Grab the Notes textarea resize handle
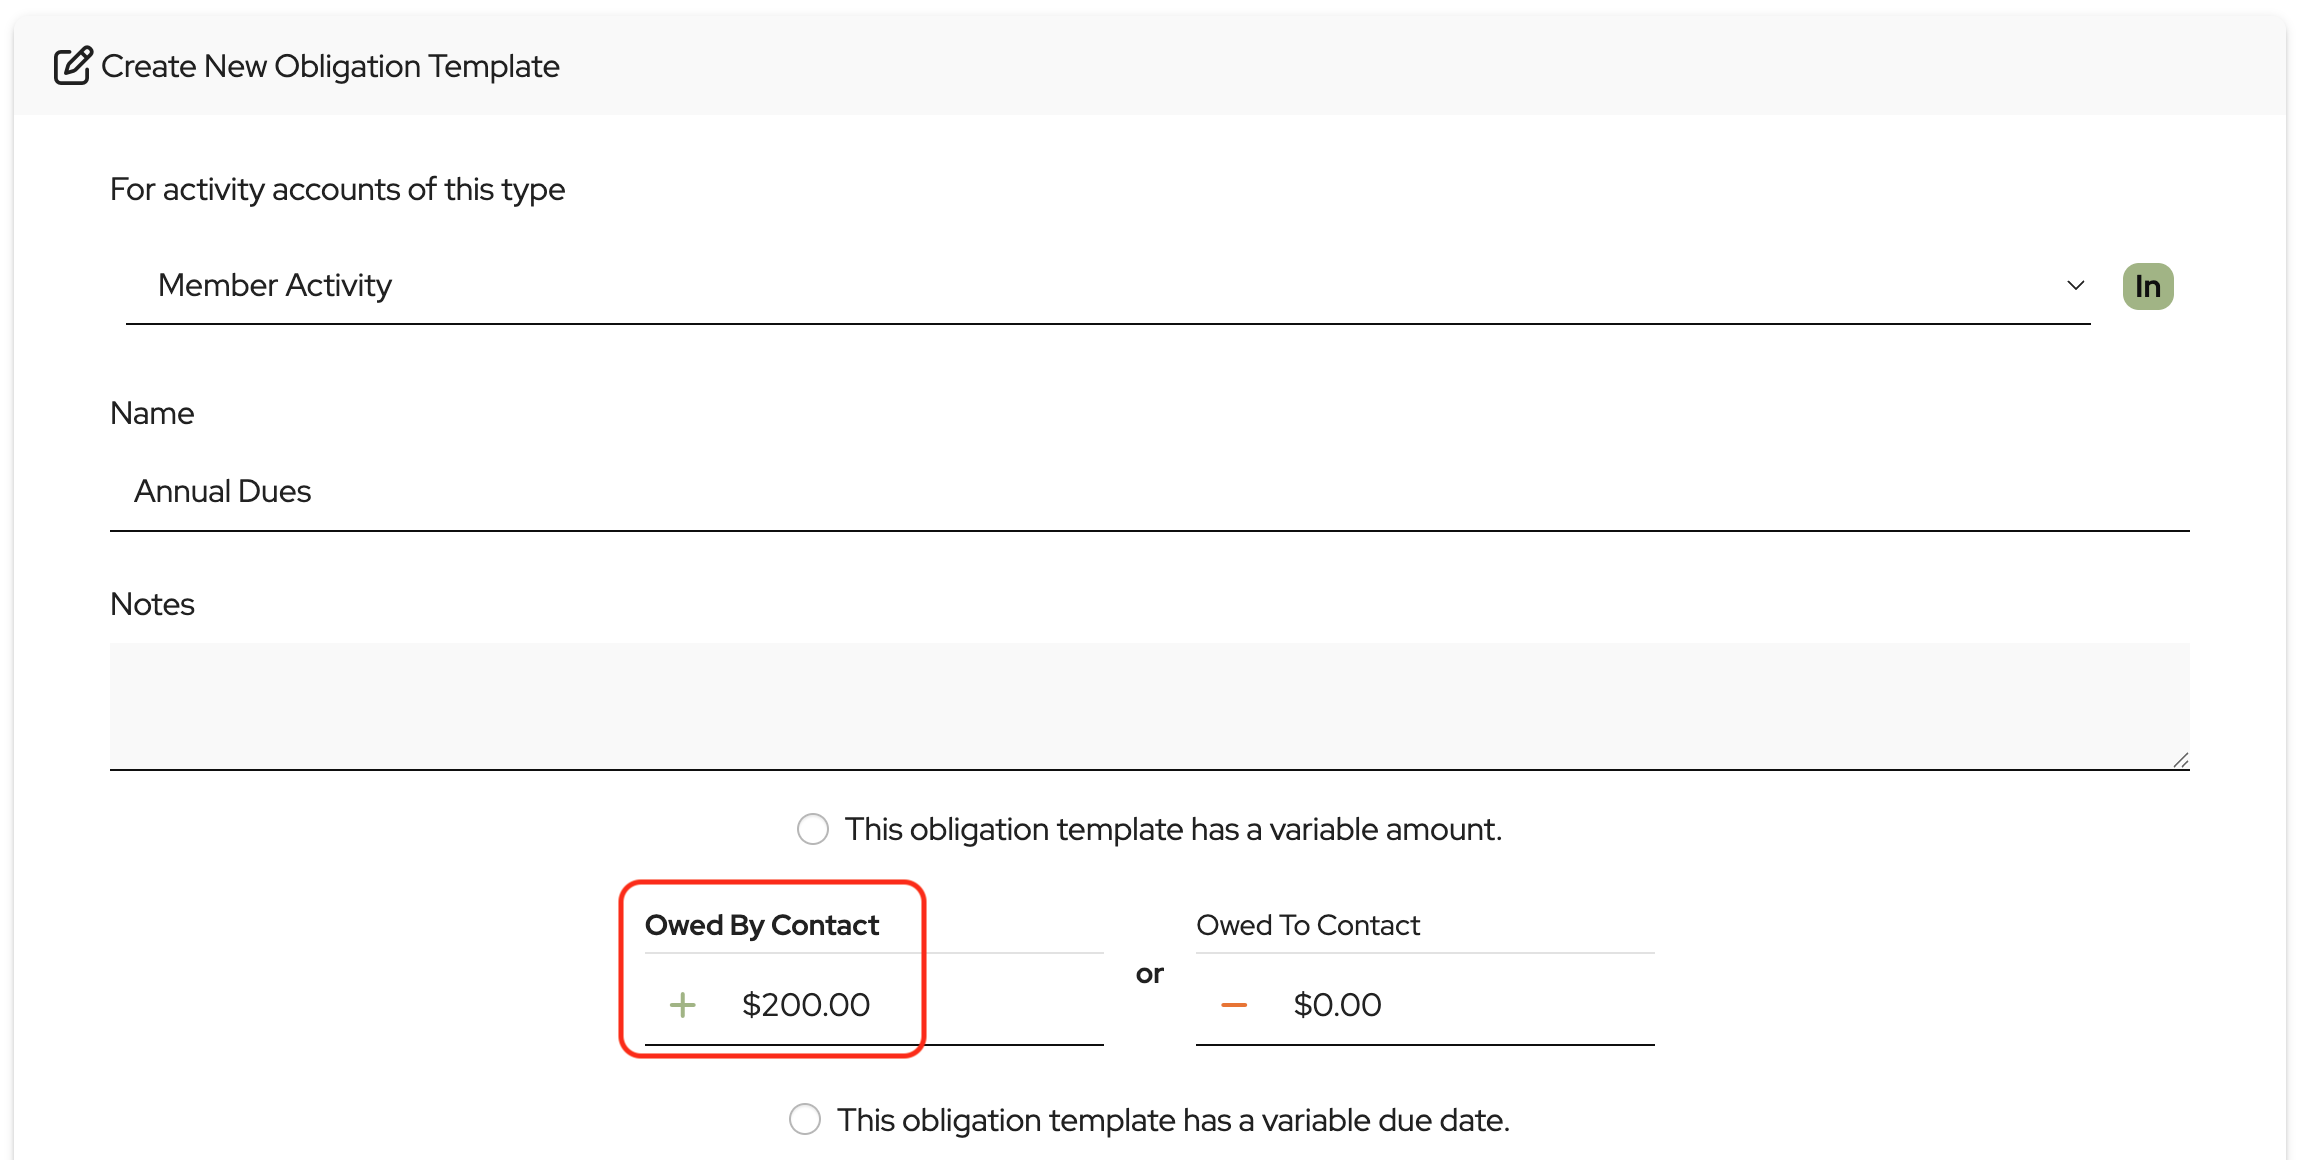The image size is (2302, 1160). (2180, 761)
